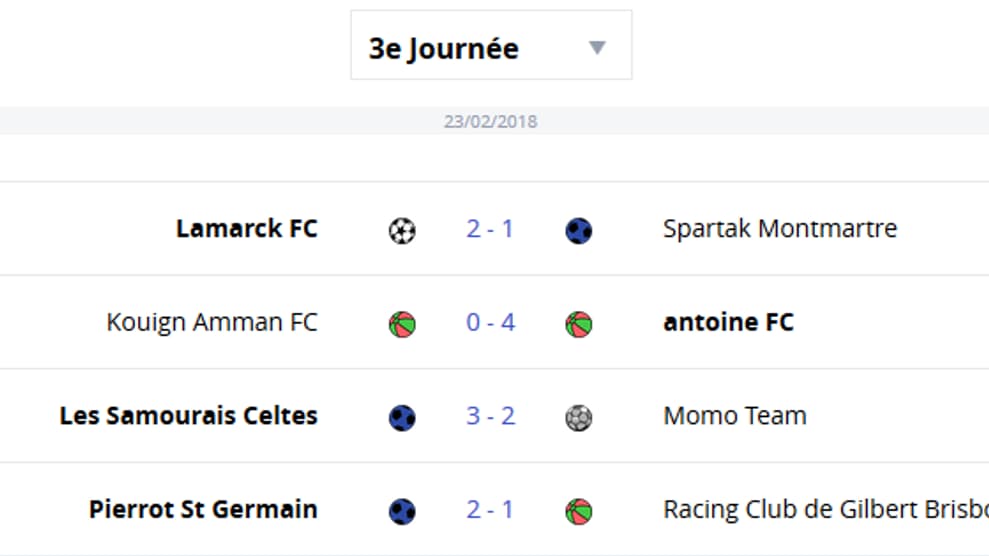Click Lamarck FC's white soccer ball icon
Screen dimensions: 989x556
[x=402, y=230]
